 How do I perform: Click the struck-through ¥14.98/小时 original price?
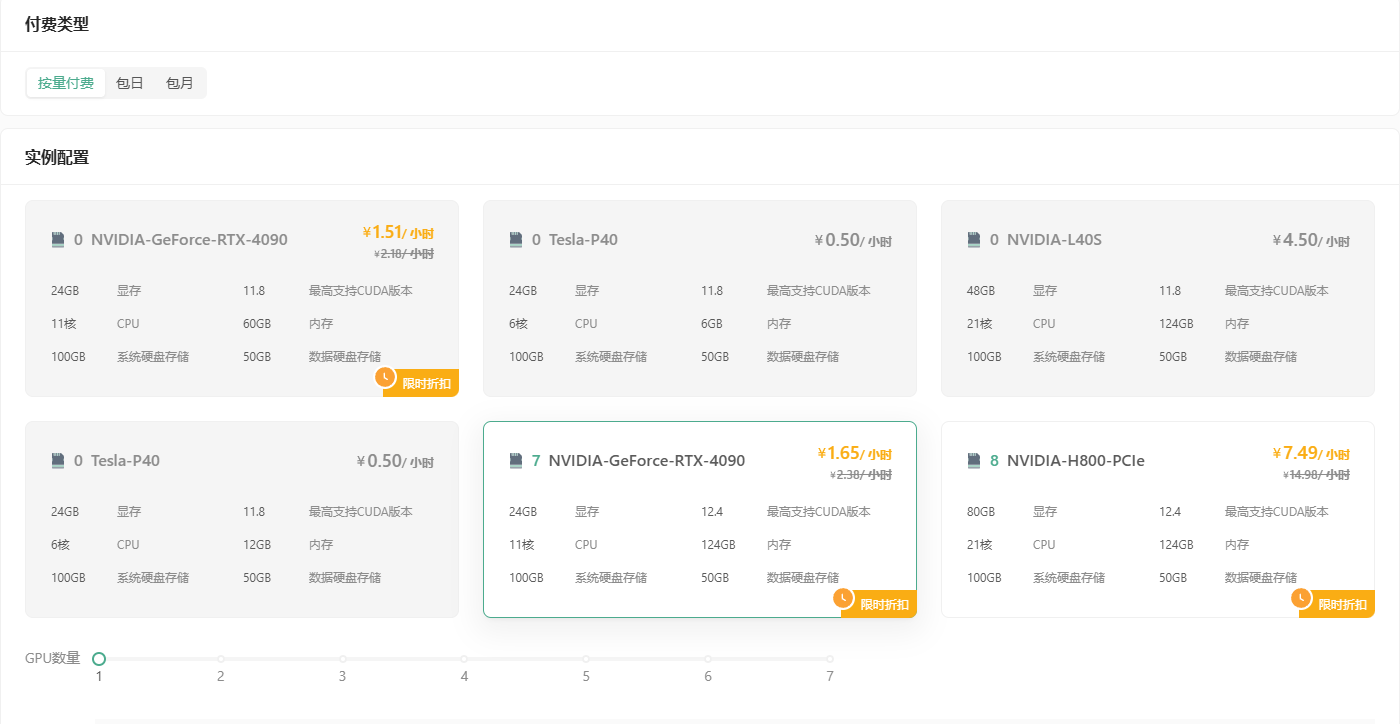[x=1317, y=475]
